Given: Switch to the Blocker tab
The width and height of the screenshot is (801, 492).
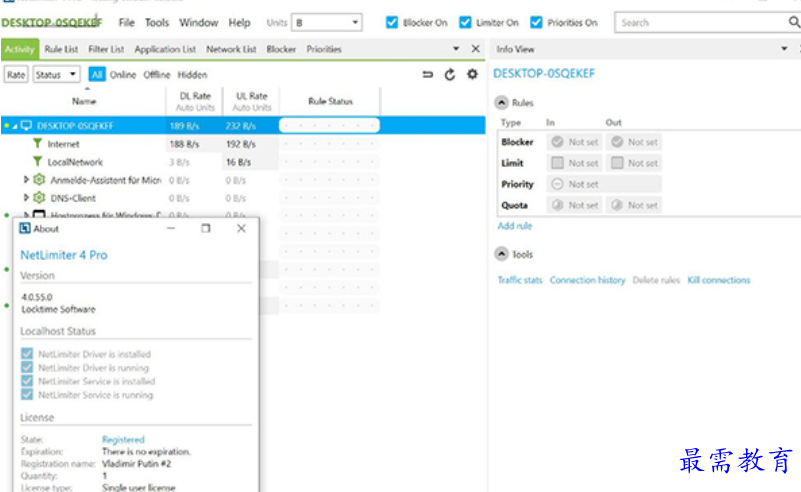Looking at the screenshot, I should 281,49.
